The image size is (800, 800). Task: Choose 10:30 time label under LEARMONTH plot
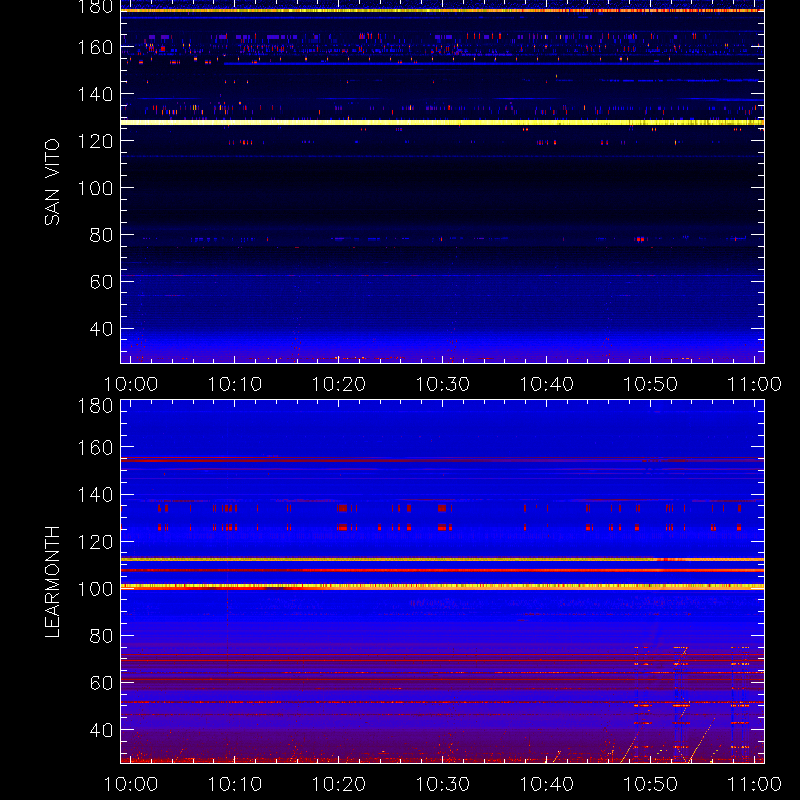click(x=442, y=784)
